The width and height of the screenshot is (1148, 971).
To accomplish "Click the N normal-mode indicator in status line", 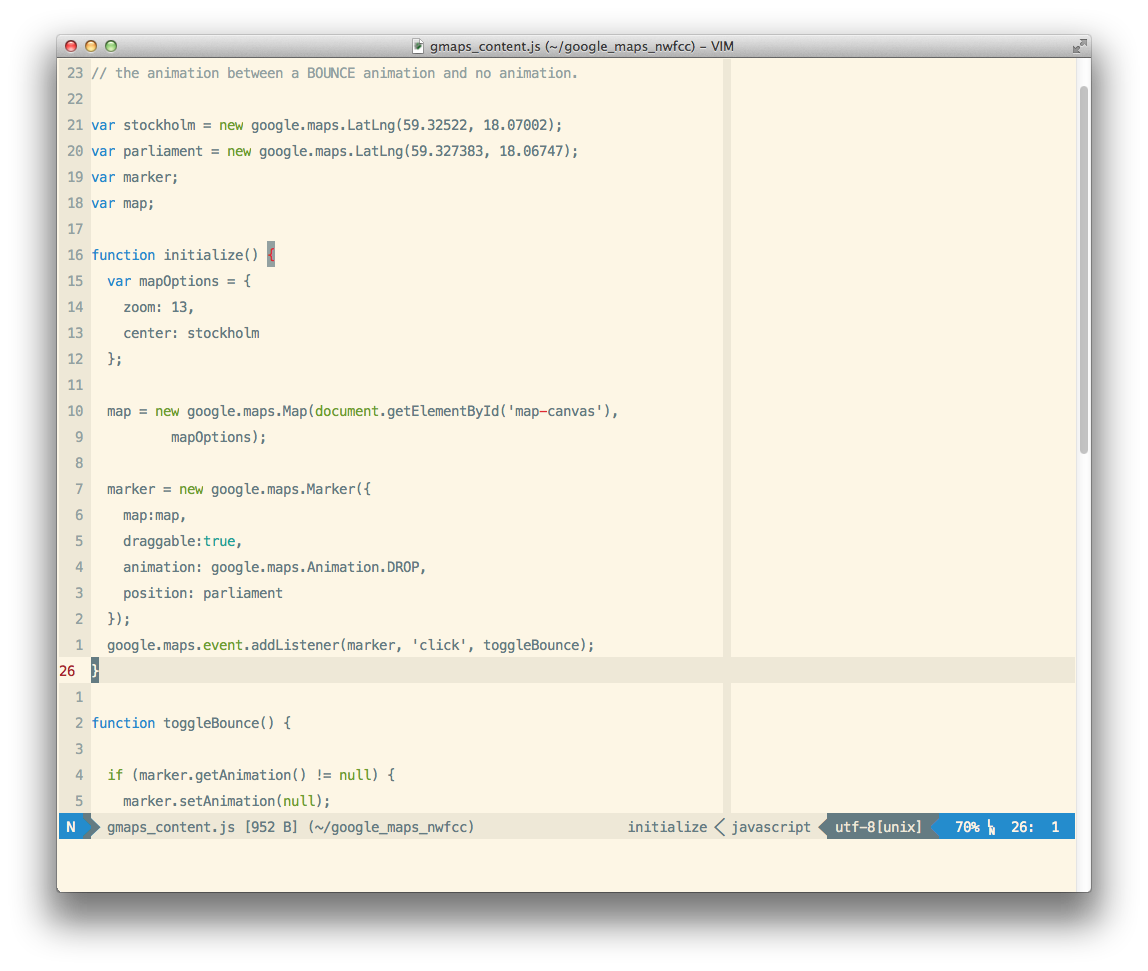I will (71, 827).
